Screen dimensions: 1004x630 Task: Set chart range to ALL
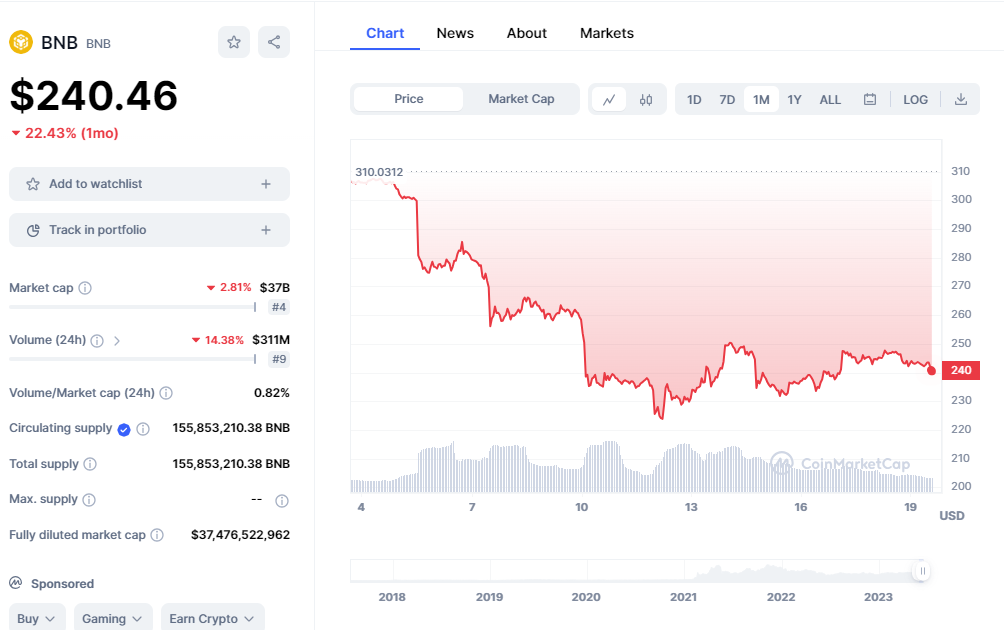click(830, 99)
